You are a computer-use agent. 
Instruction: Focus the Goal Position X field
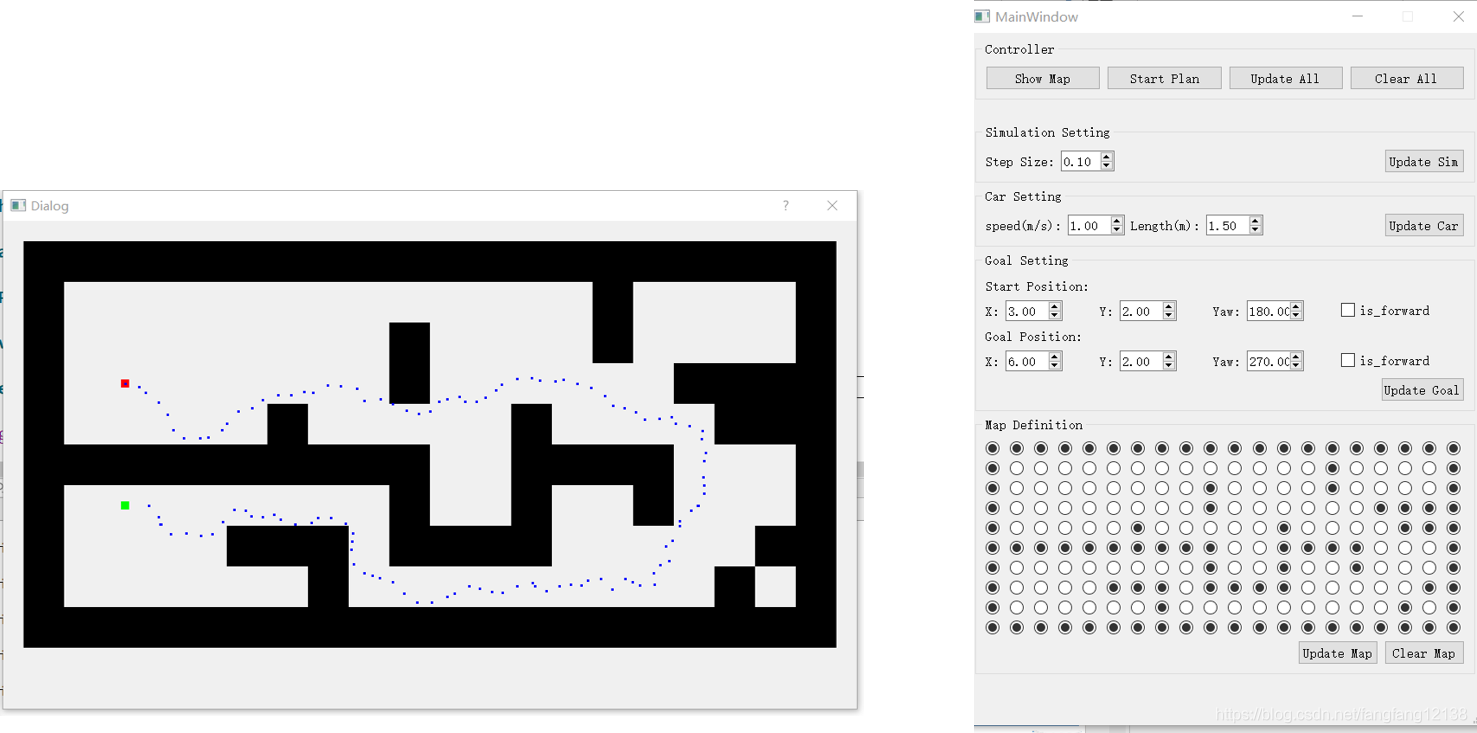1026,361
